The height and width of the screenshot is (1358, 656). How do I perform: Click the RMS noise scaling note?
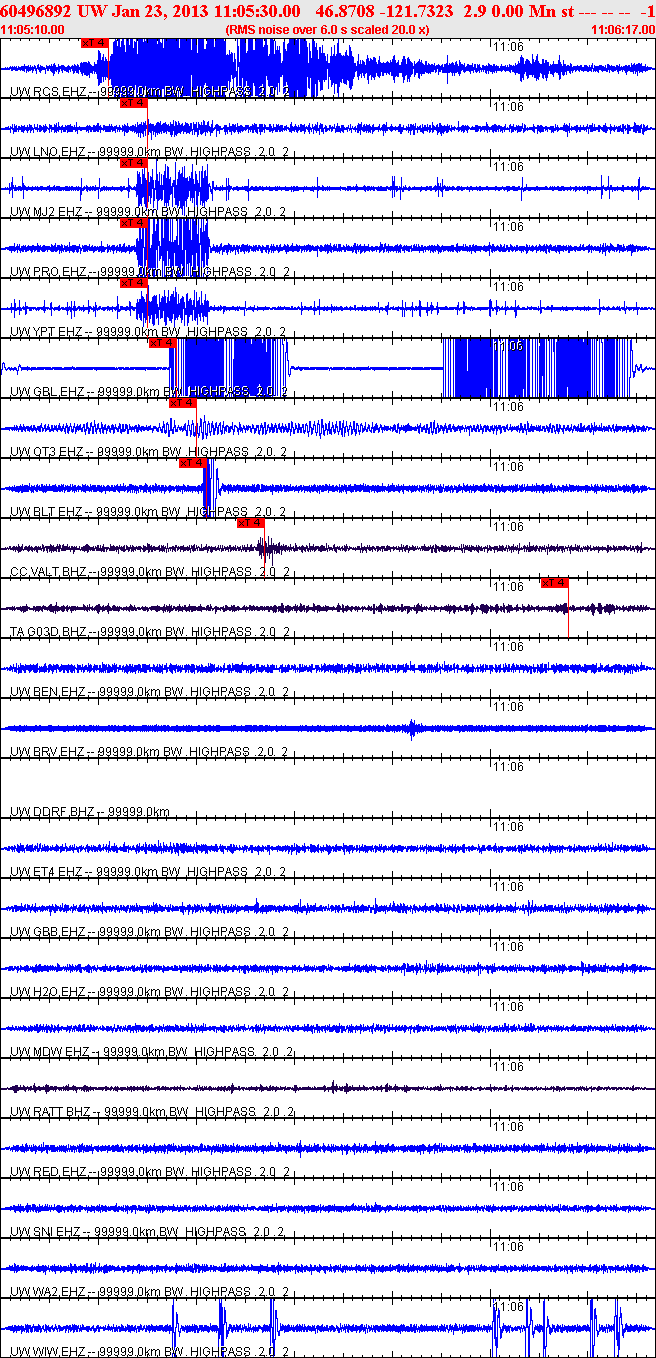tap(328, 30)
